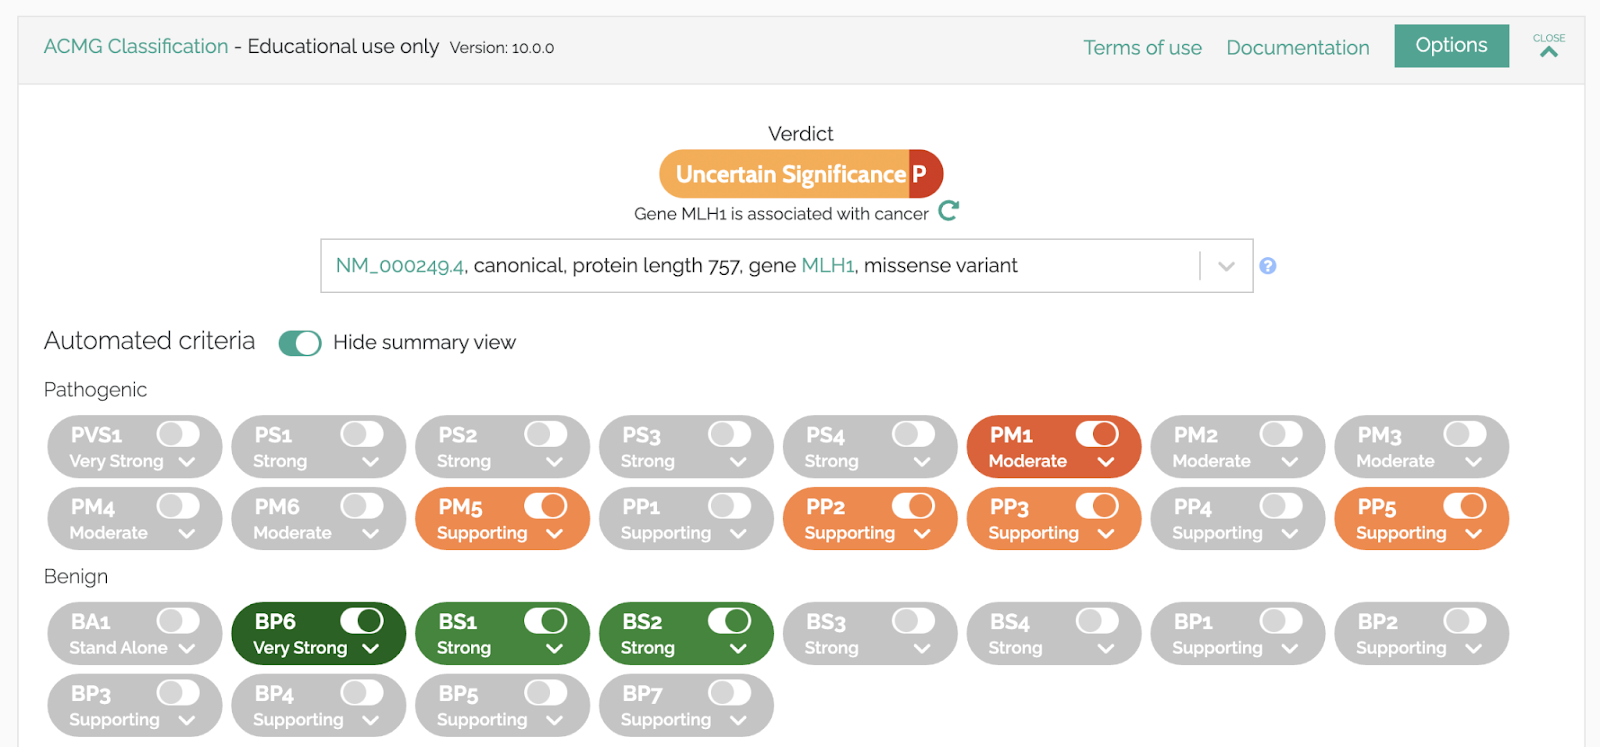Open the Terms of use link
This screenshot has width=1600, height=747.
pyautogui.click(x=1142, y=48)
